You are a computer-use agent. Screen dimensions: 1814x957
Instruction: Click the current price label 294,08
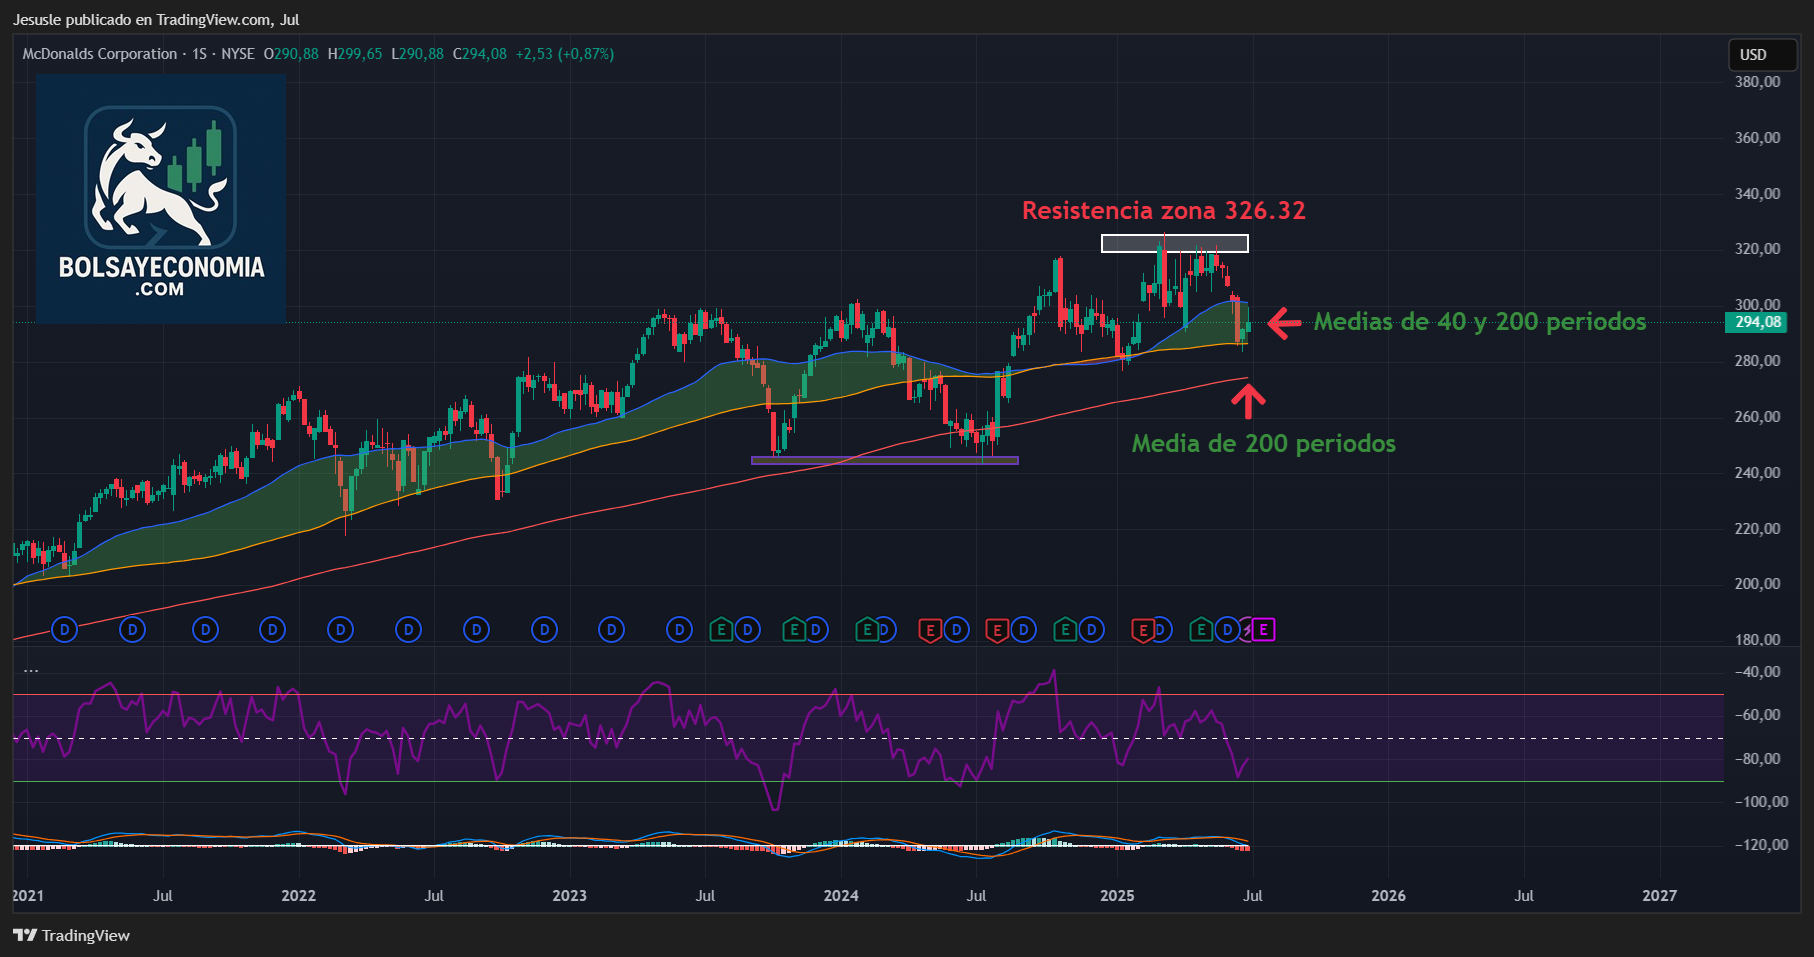(1757, 322)
